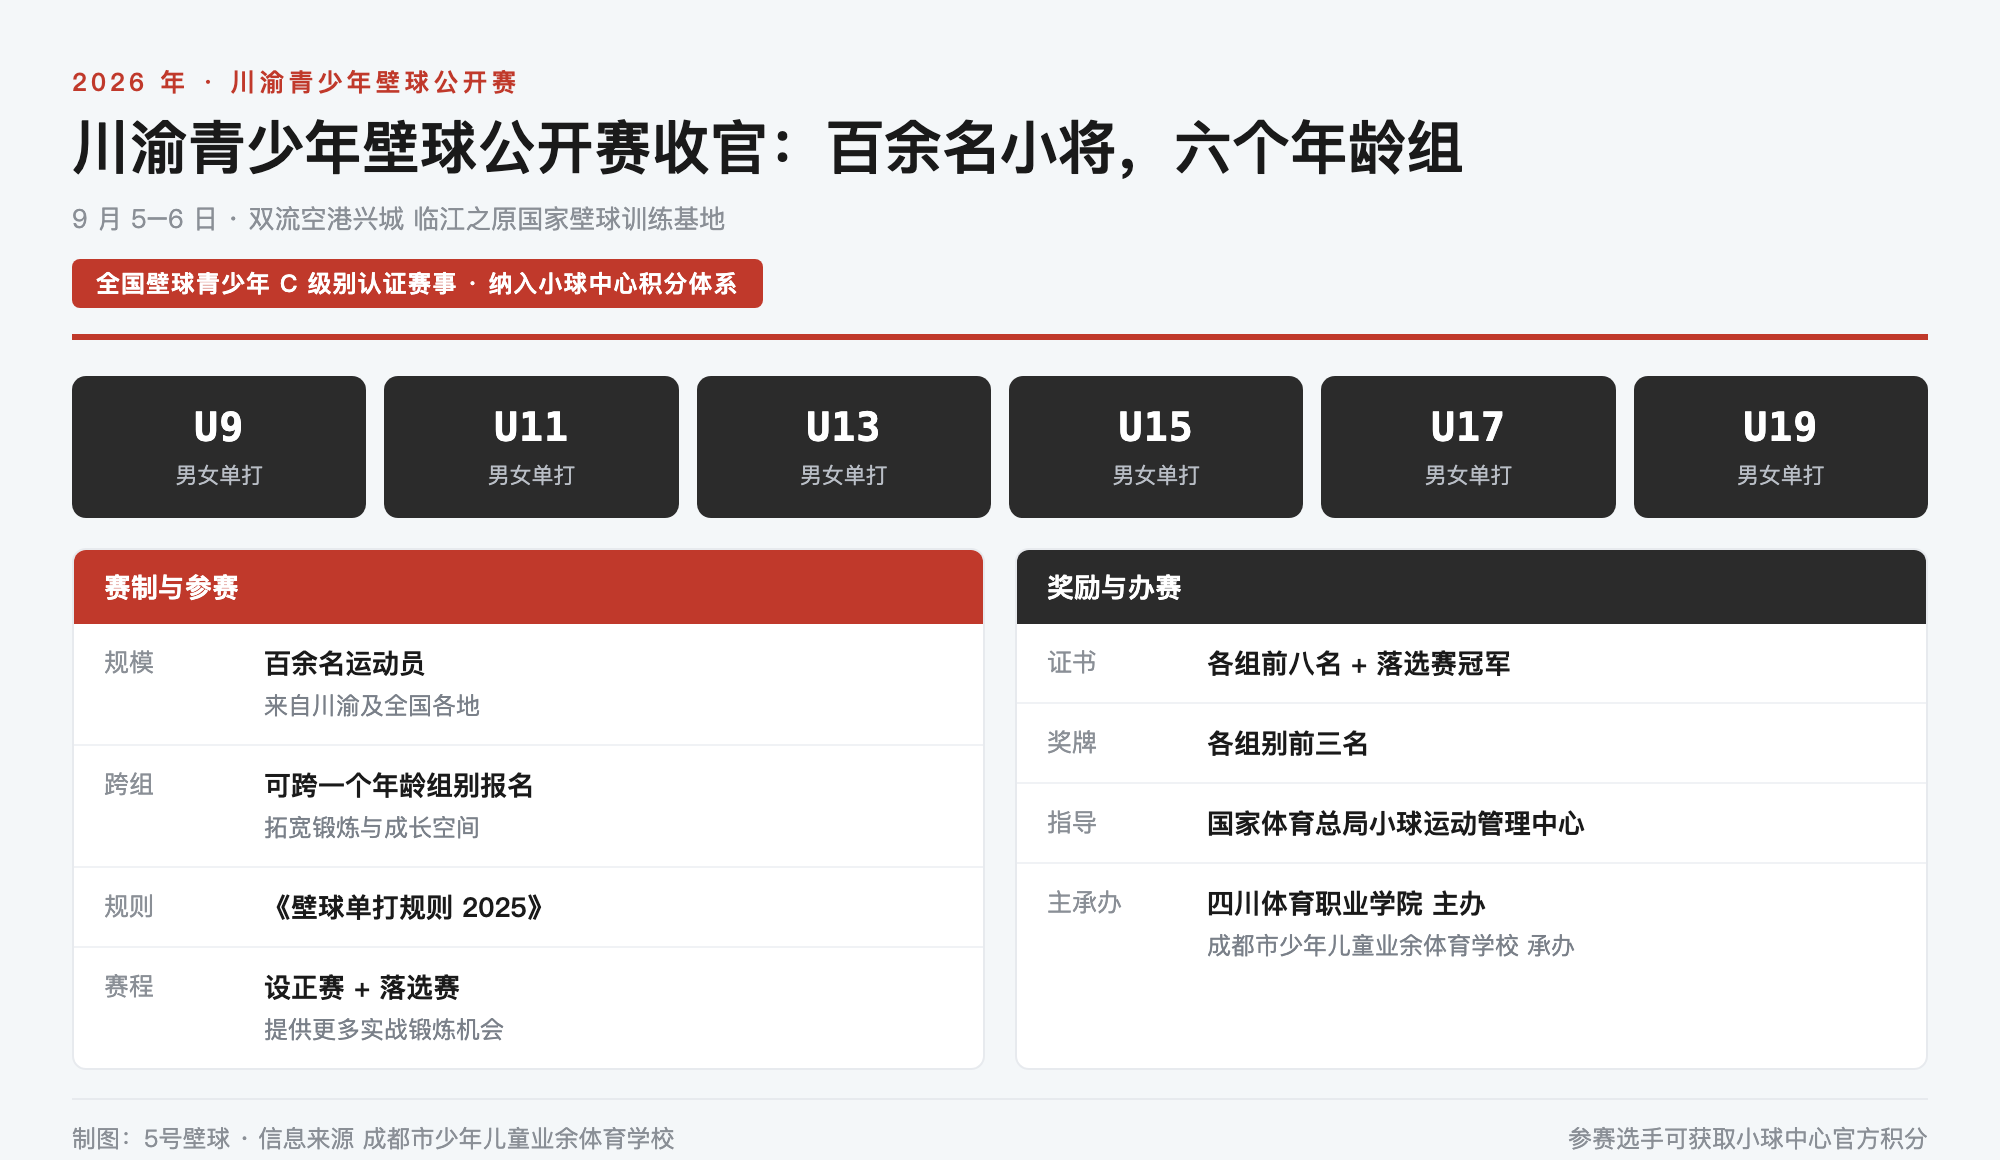Click the U17 age group card
This screenshot has height=1160, width=2000.
coord(1468,447)
